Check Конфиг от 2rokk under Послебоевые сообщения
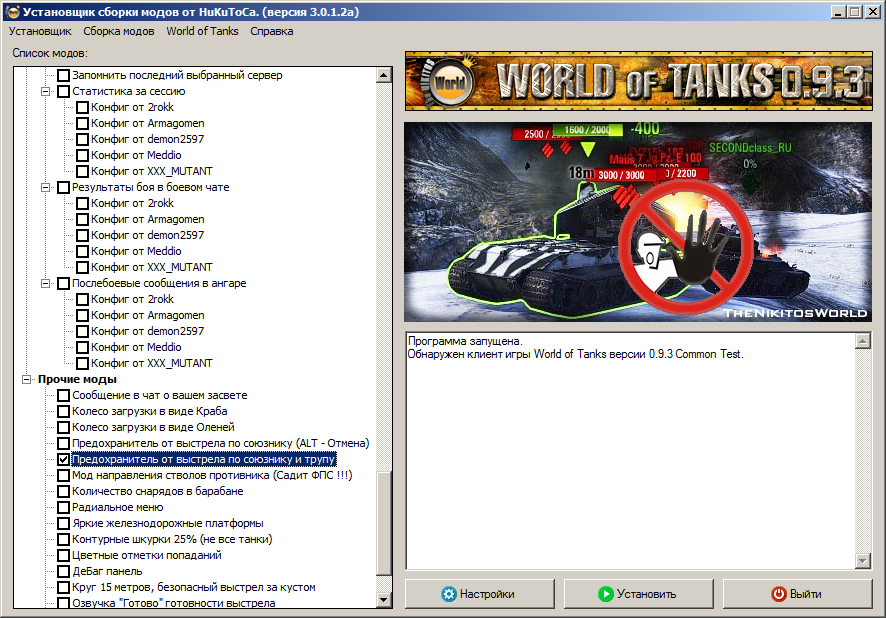Image resolution: width=886 pixels, height=618 pixels. point(82,299)
